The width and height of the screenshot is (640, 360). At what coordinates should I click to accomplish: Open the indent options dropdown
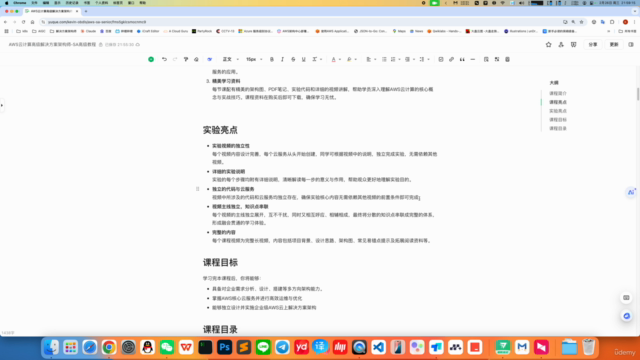[x=409, y=59]
